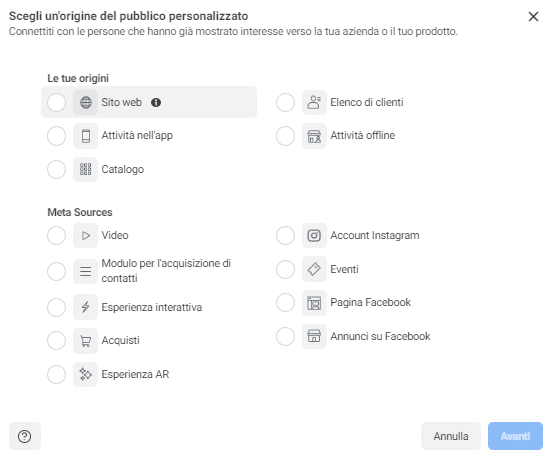Select the Esperienza interattiva radio button
The image size is (552, 455).
click(56, 307)
